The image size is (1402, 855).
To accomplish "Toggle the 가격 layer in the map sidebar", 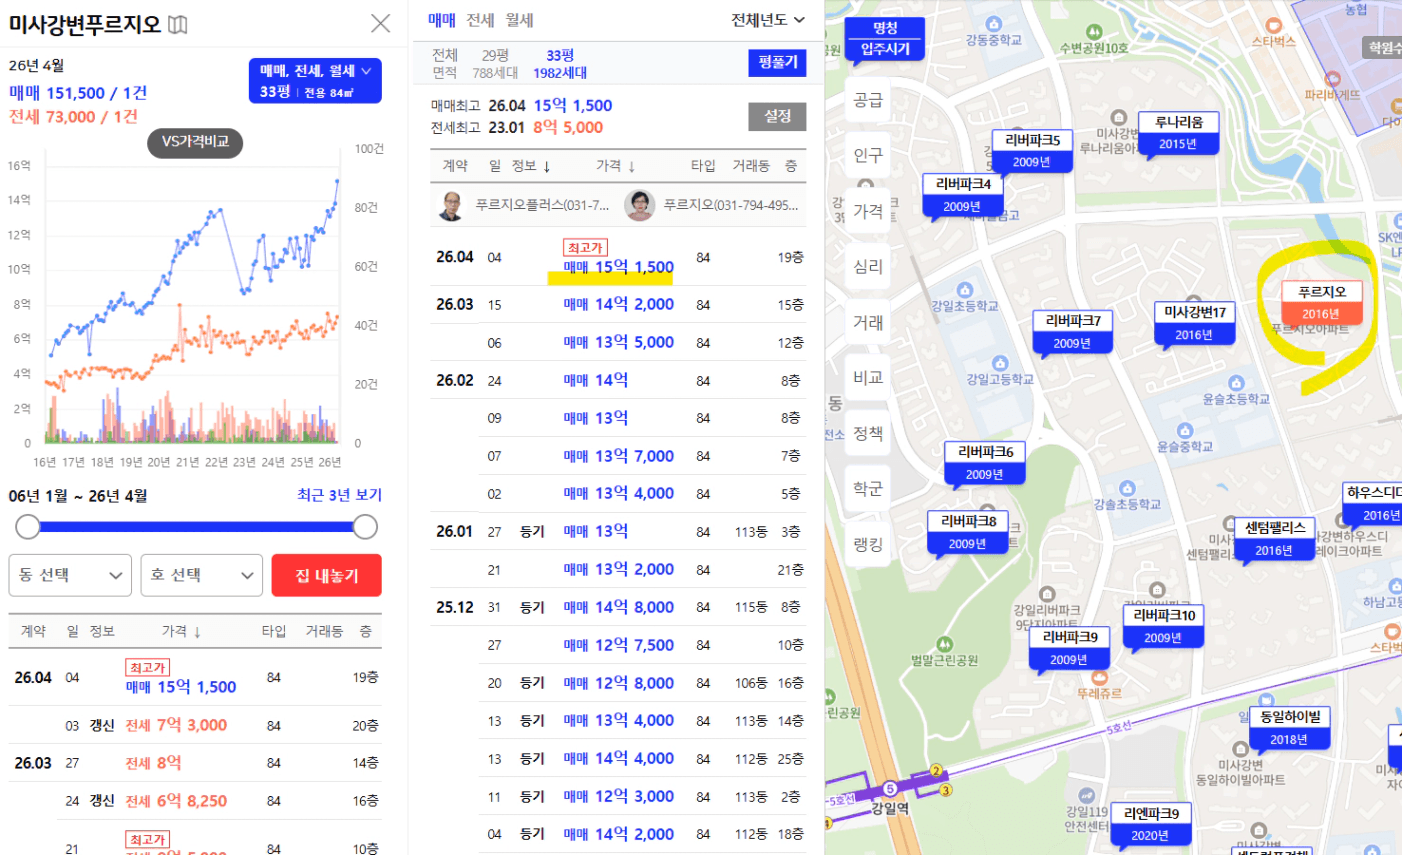I will coord(868,211).
